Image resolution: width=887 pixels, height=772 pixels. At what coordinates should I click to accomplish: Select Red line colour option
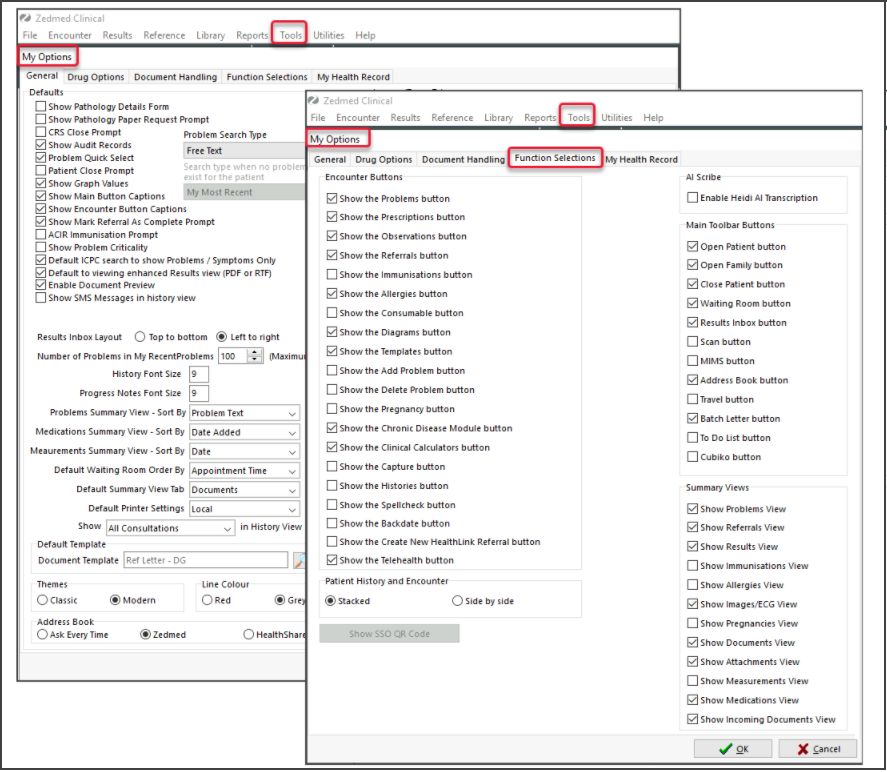(x=207, y=600)
